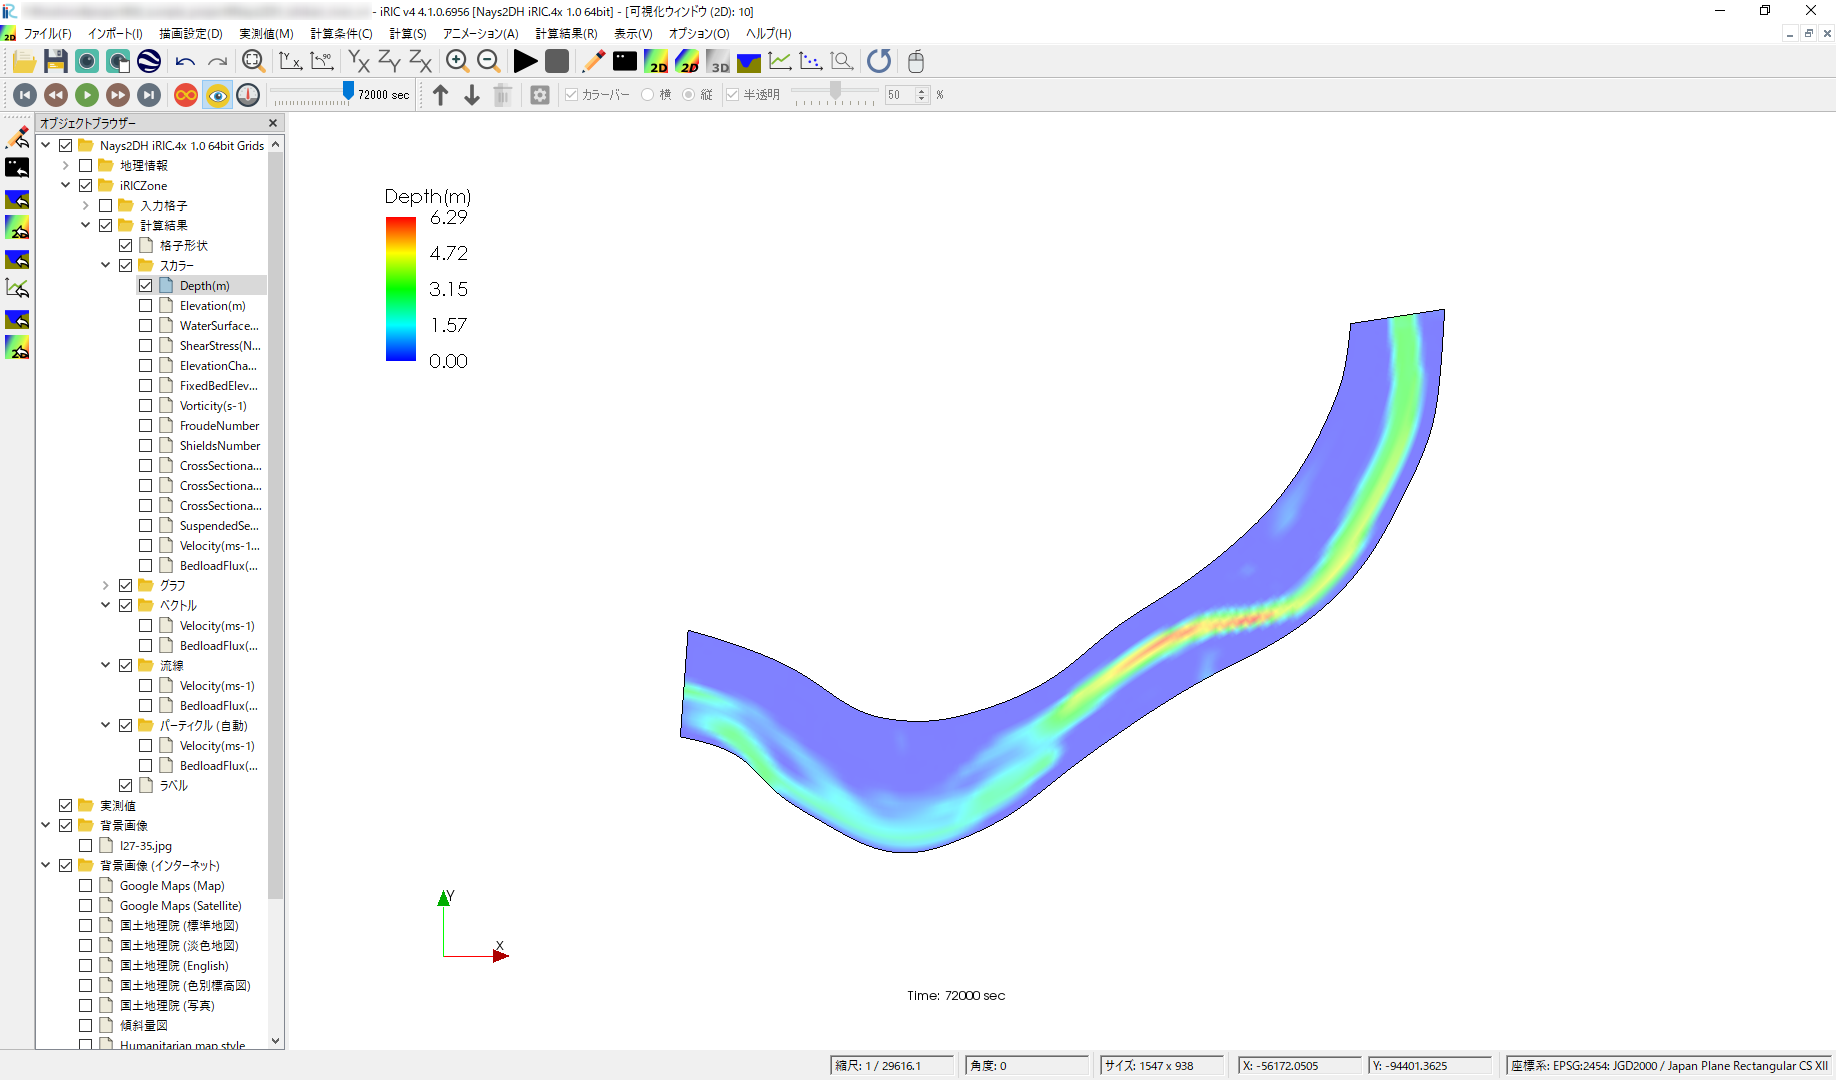
Task: Collapse the 流線 tree node
Action: click(106, 666)
